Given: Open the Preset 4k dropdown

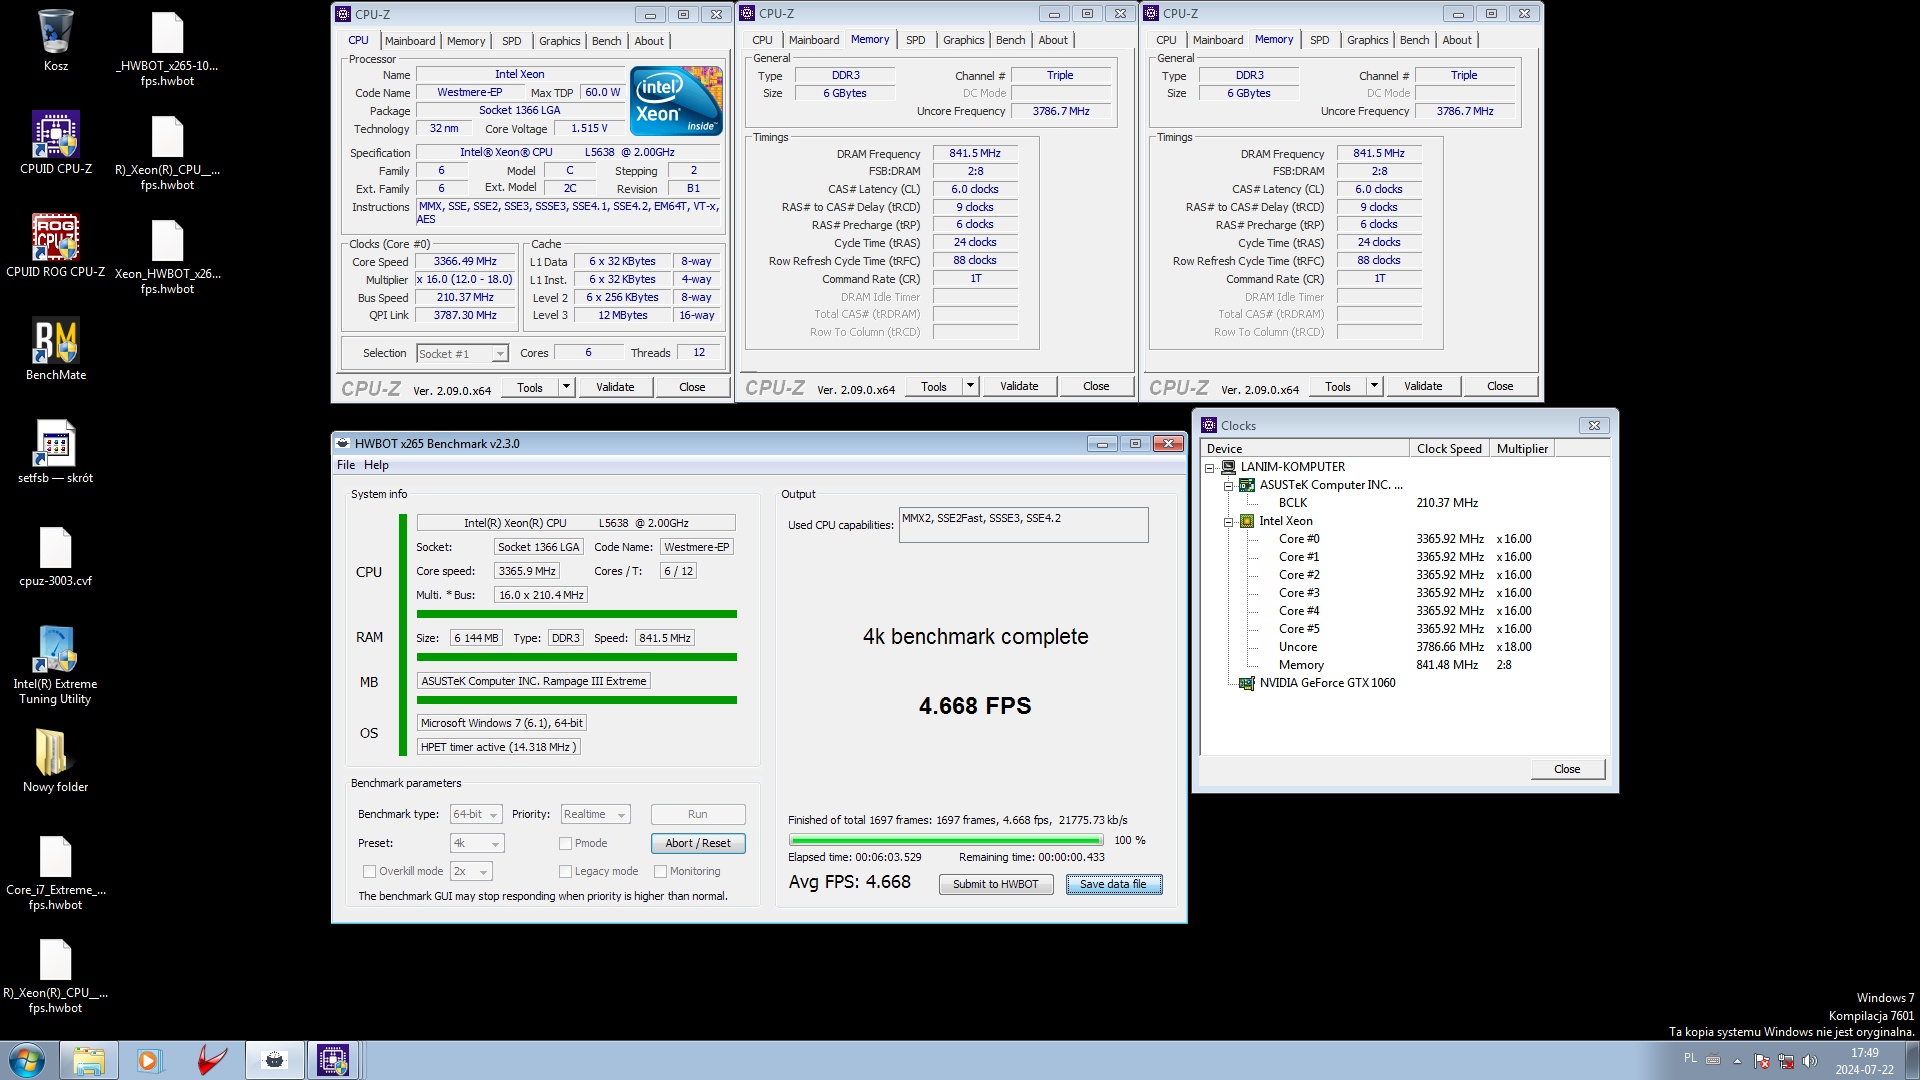Looking at the screenshot, I should coord(477,843).
